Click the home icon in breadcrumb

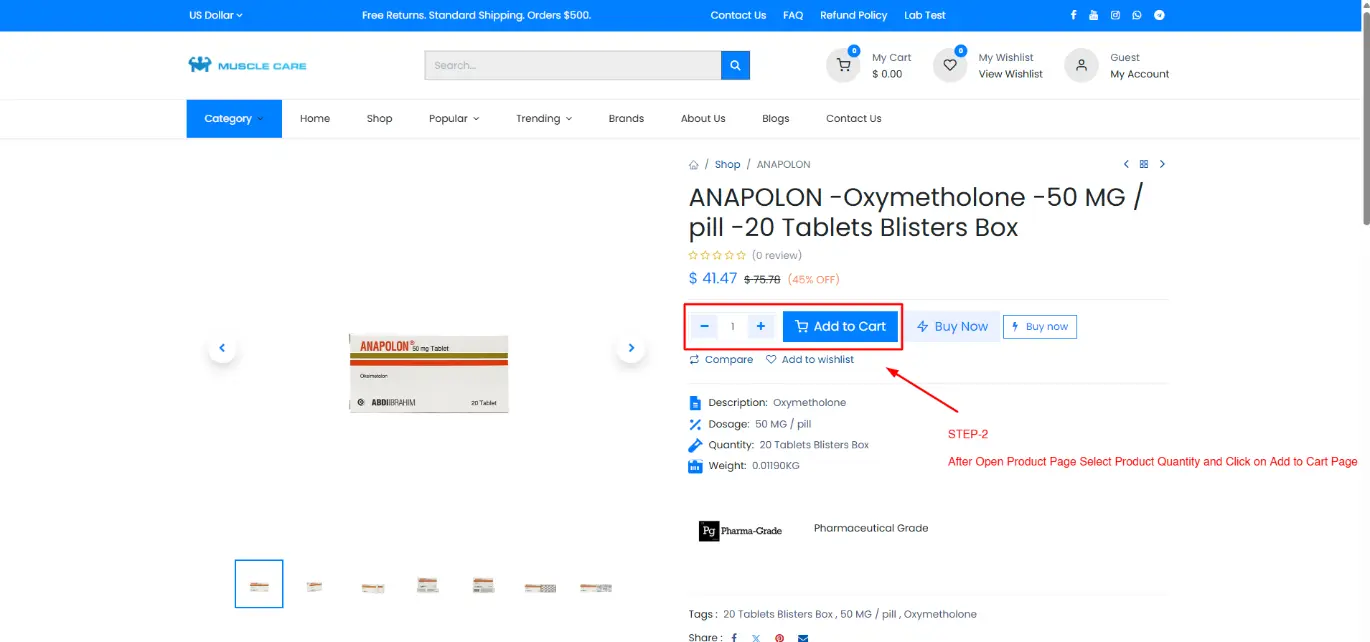pos(694,165)
